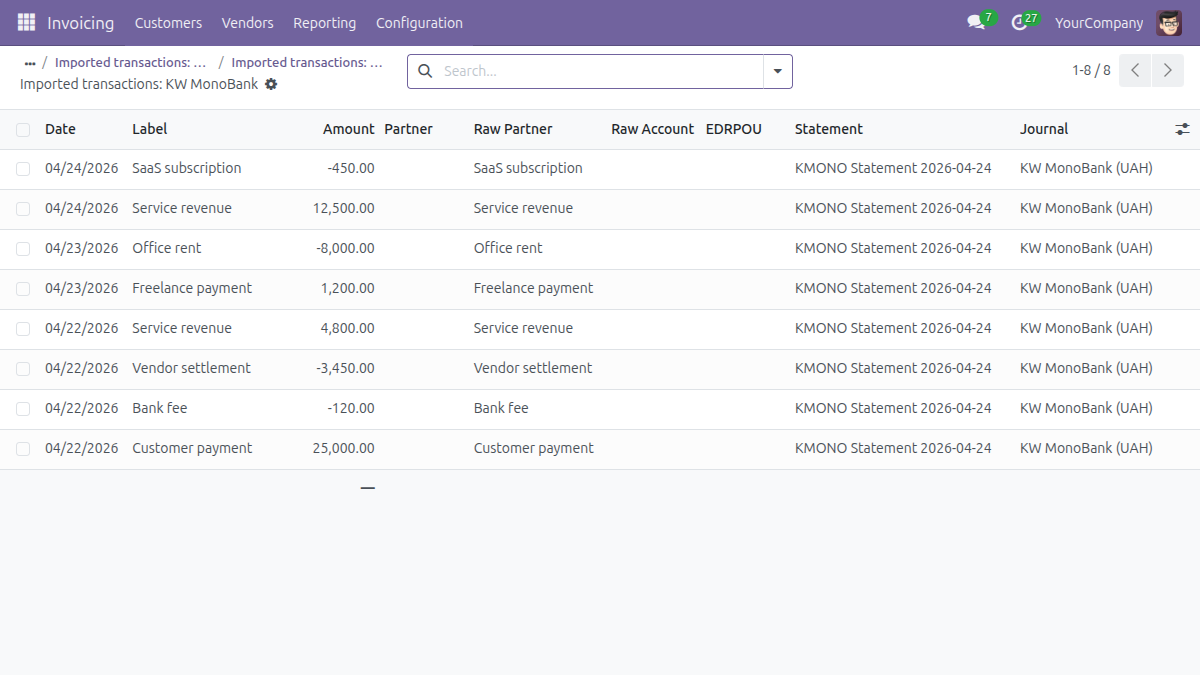Open the Vendor settlement label cell
The width and height of the screenshot is (1200, 675).
point(192,368)
